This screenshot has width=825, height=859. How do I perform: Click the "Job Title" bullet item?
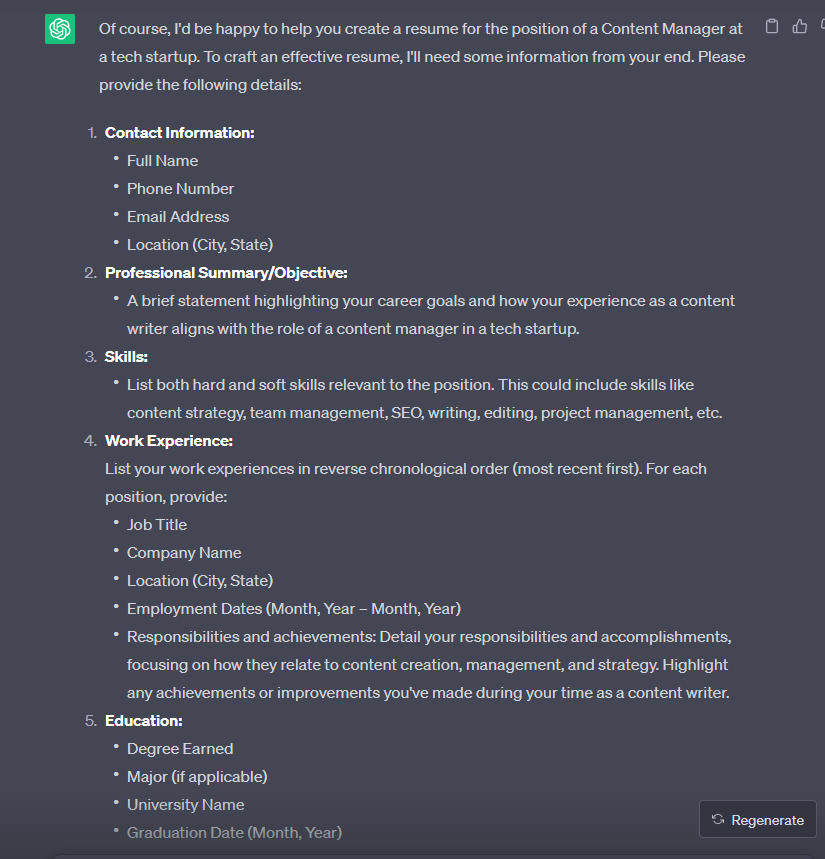point(157,524)
